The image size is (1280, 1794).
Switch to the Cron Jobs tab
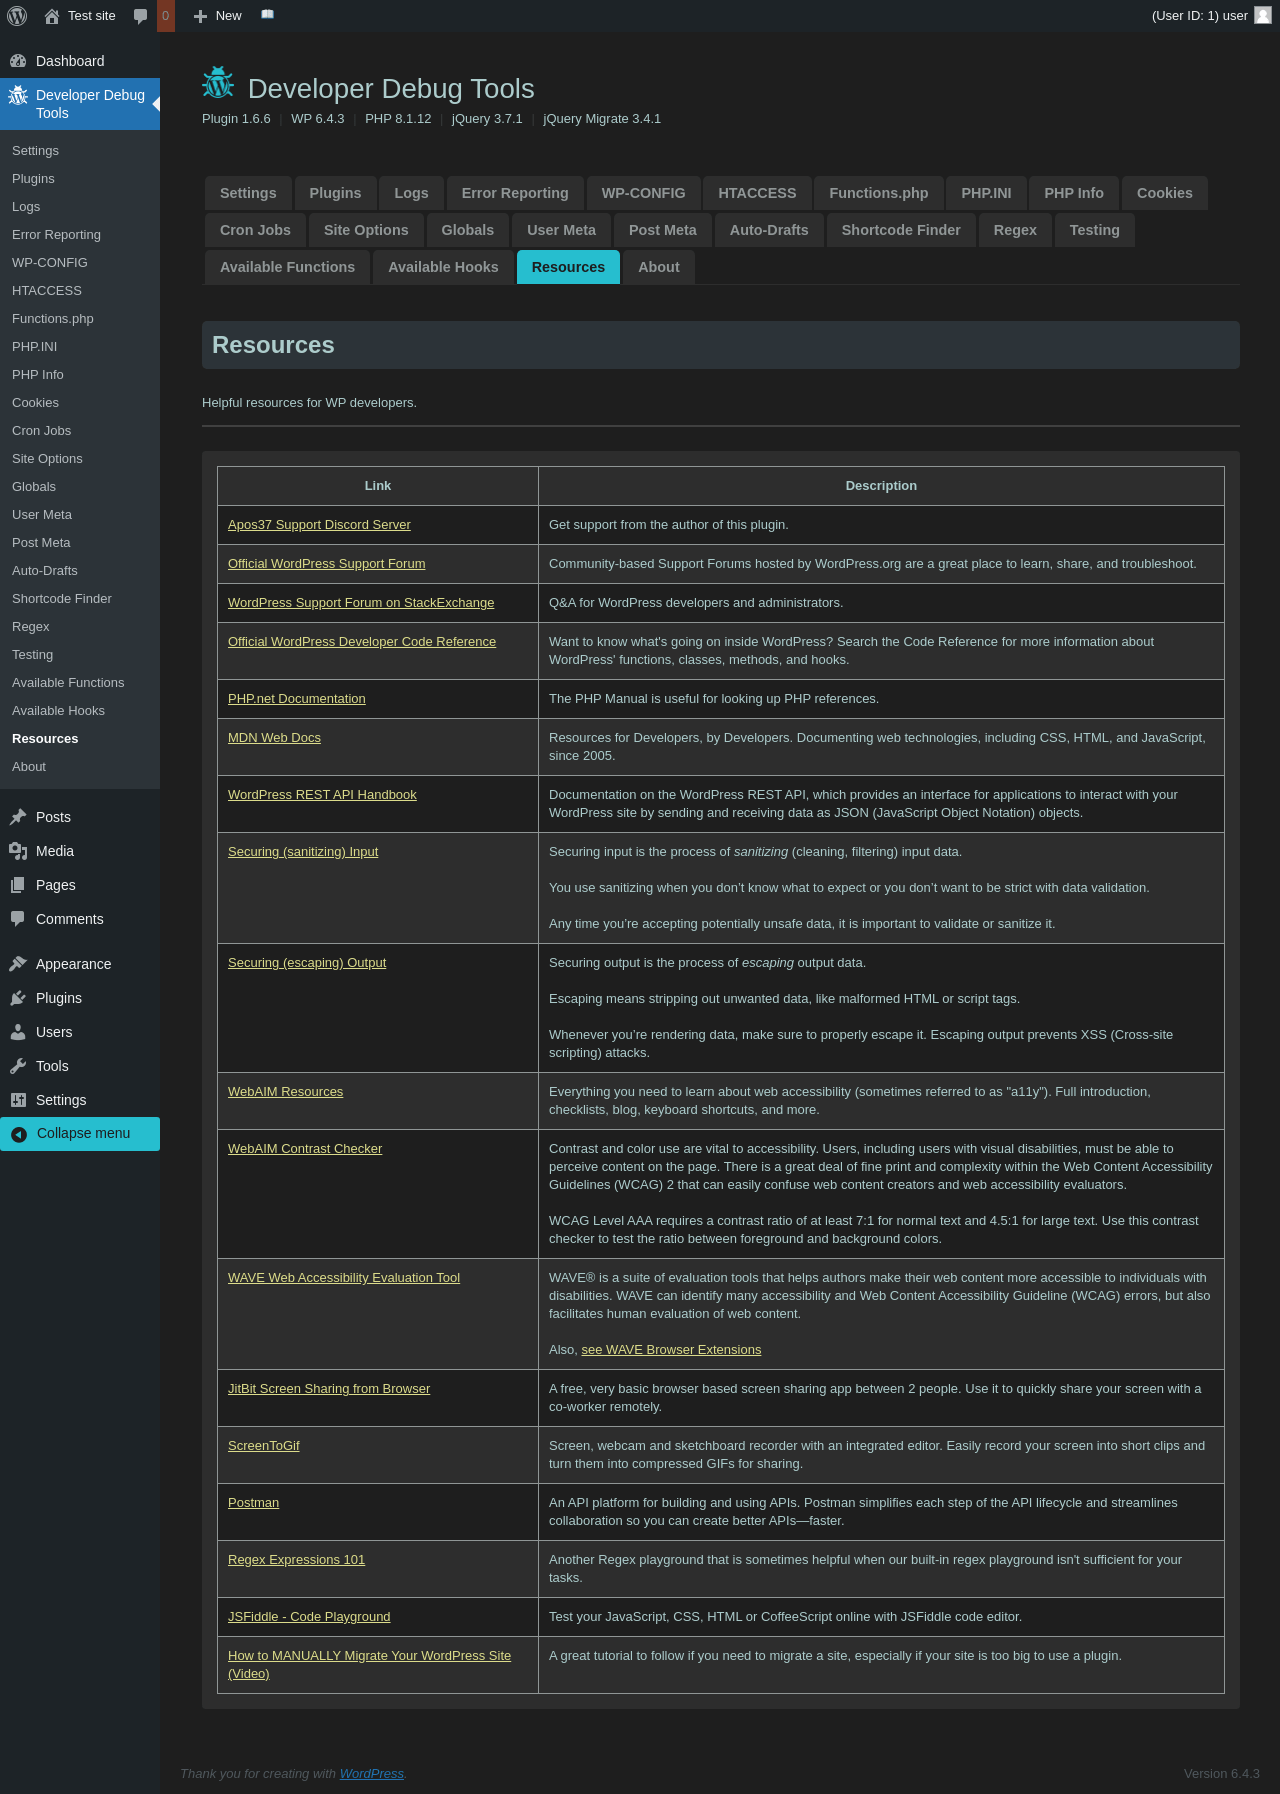point(255,230)
